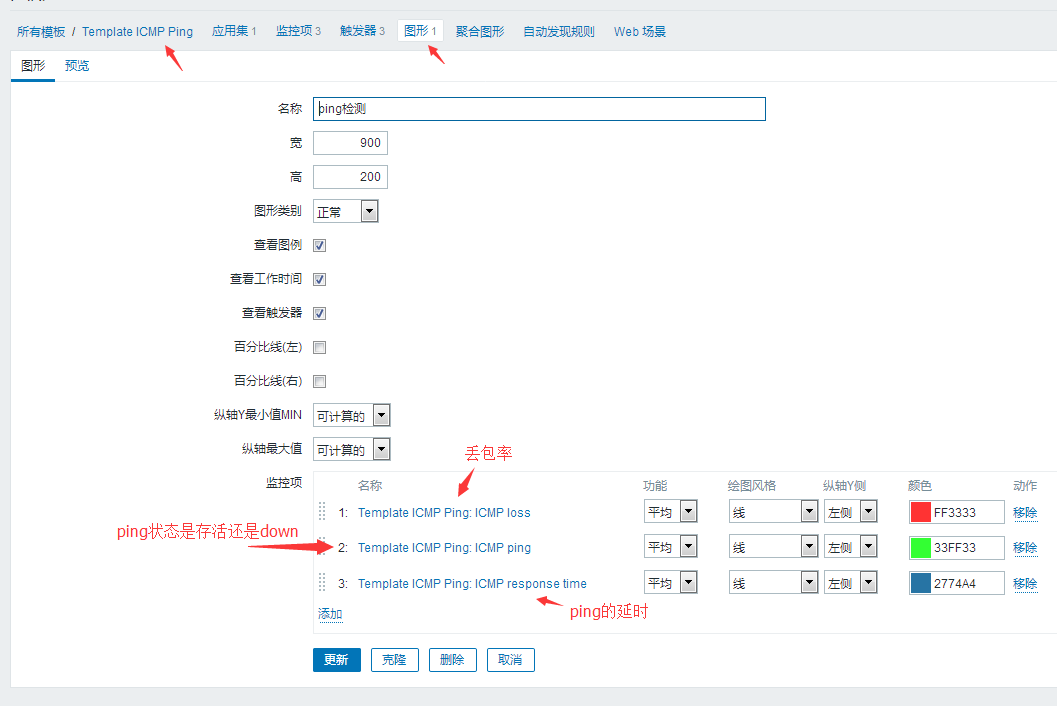Uncheck the 查看工作时间 checkbox
Screen dimensions: 1057x706
(320, 279)
